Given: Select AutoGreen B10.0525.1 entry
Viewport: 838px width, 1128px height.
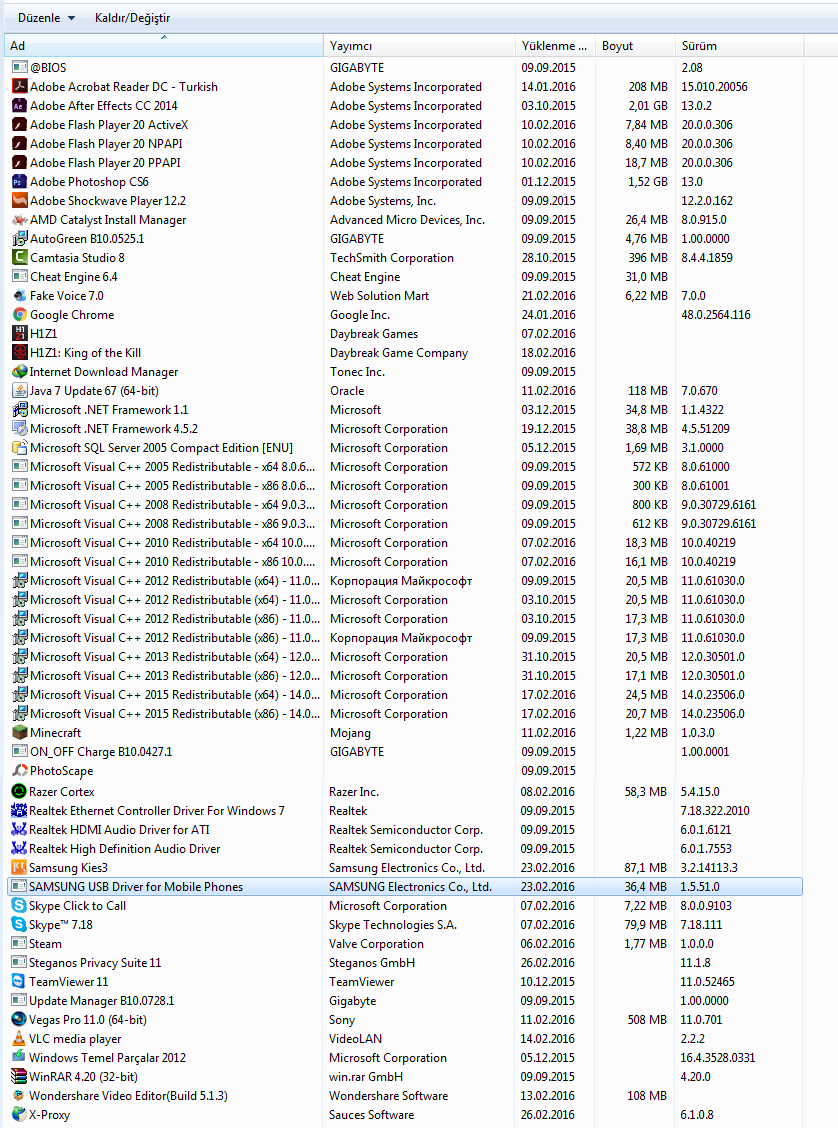Looking at the screenshot, I should (404, 238).
